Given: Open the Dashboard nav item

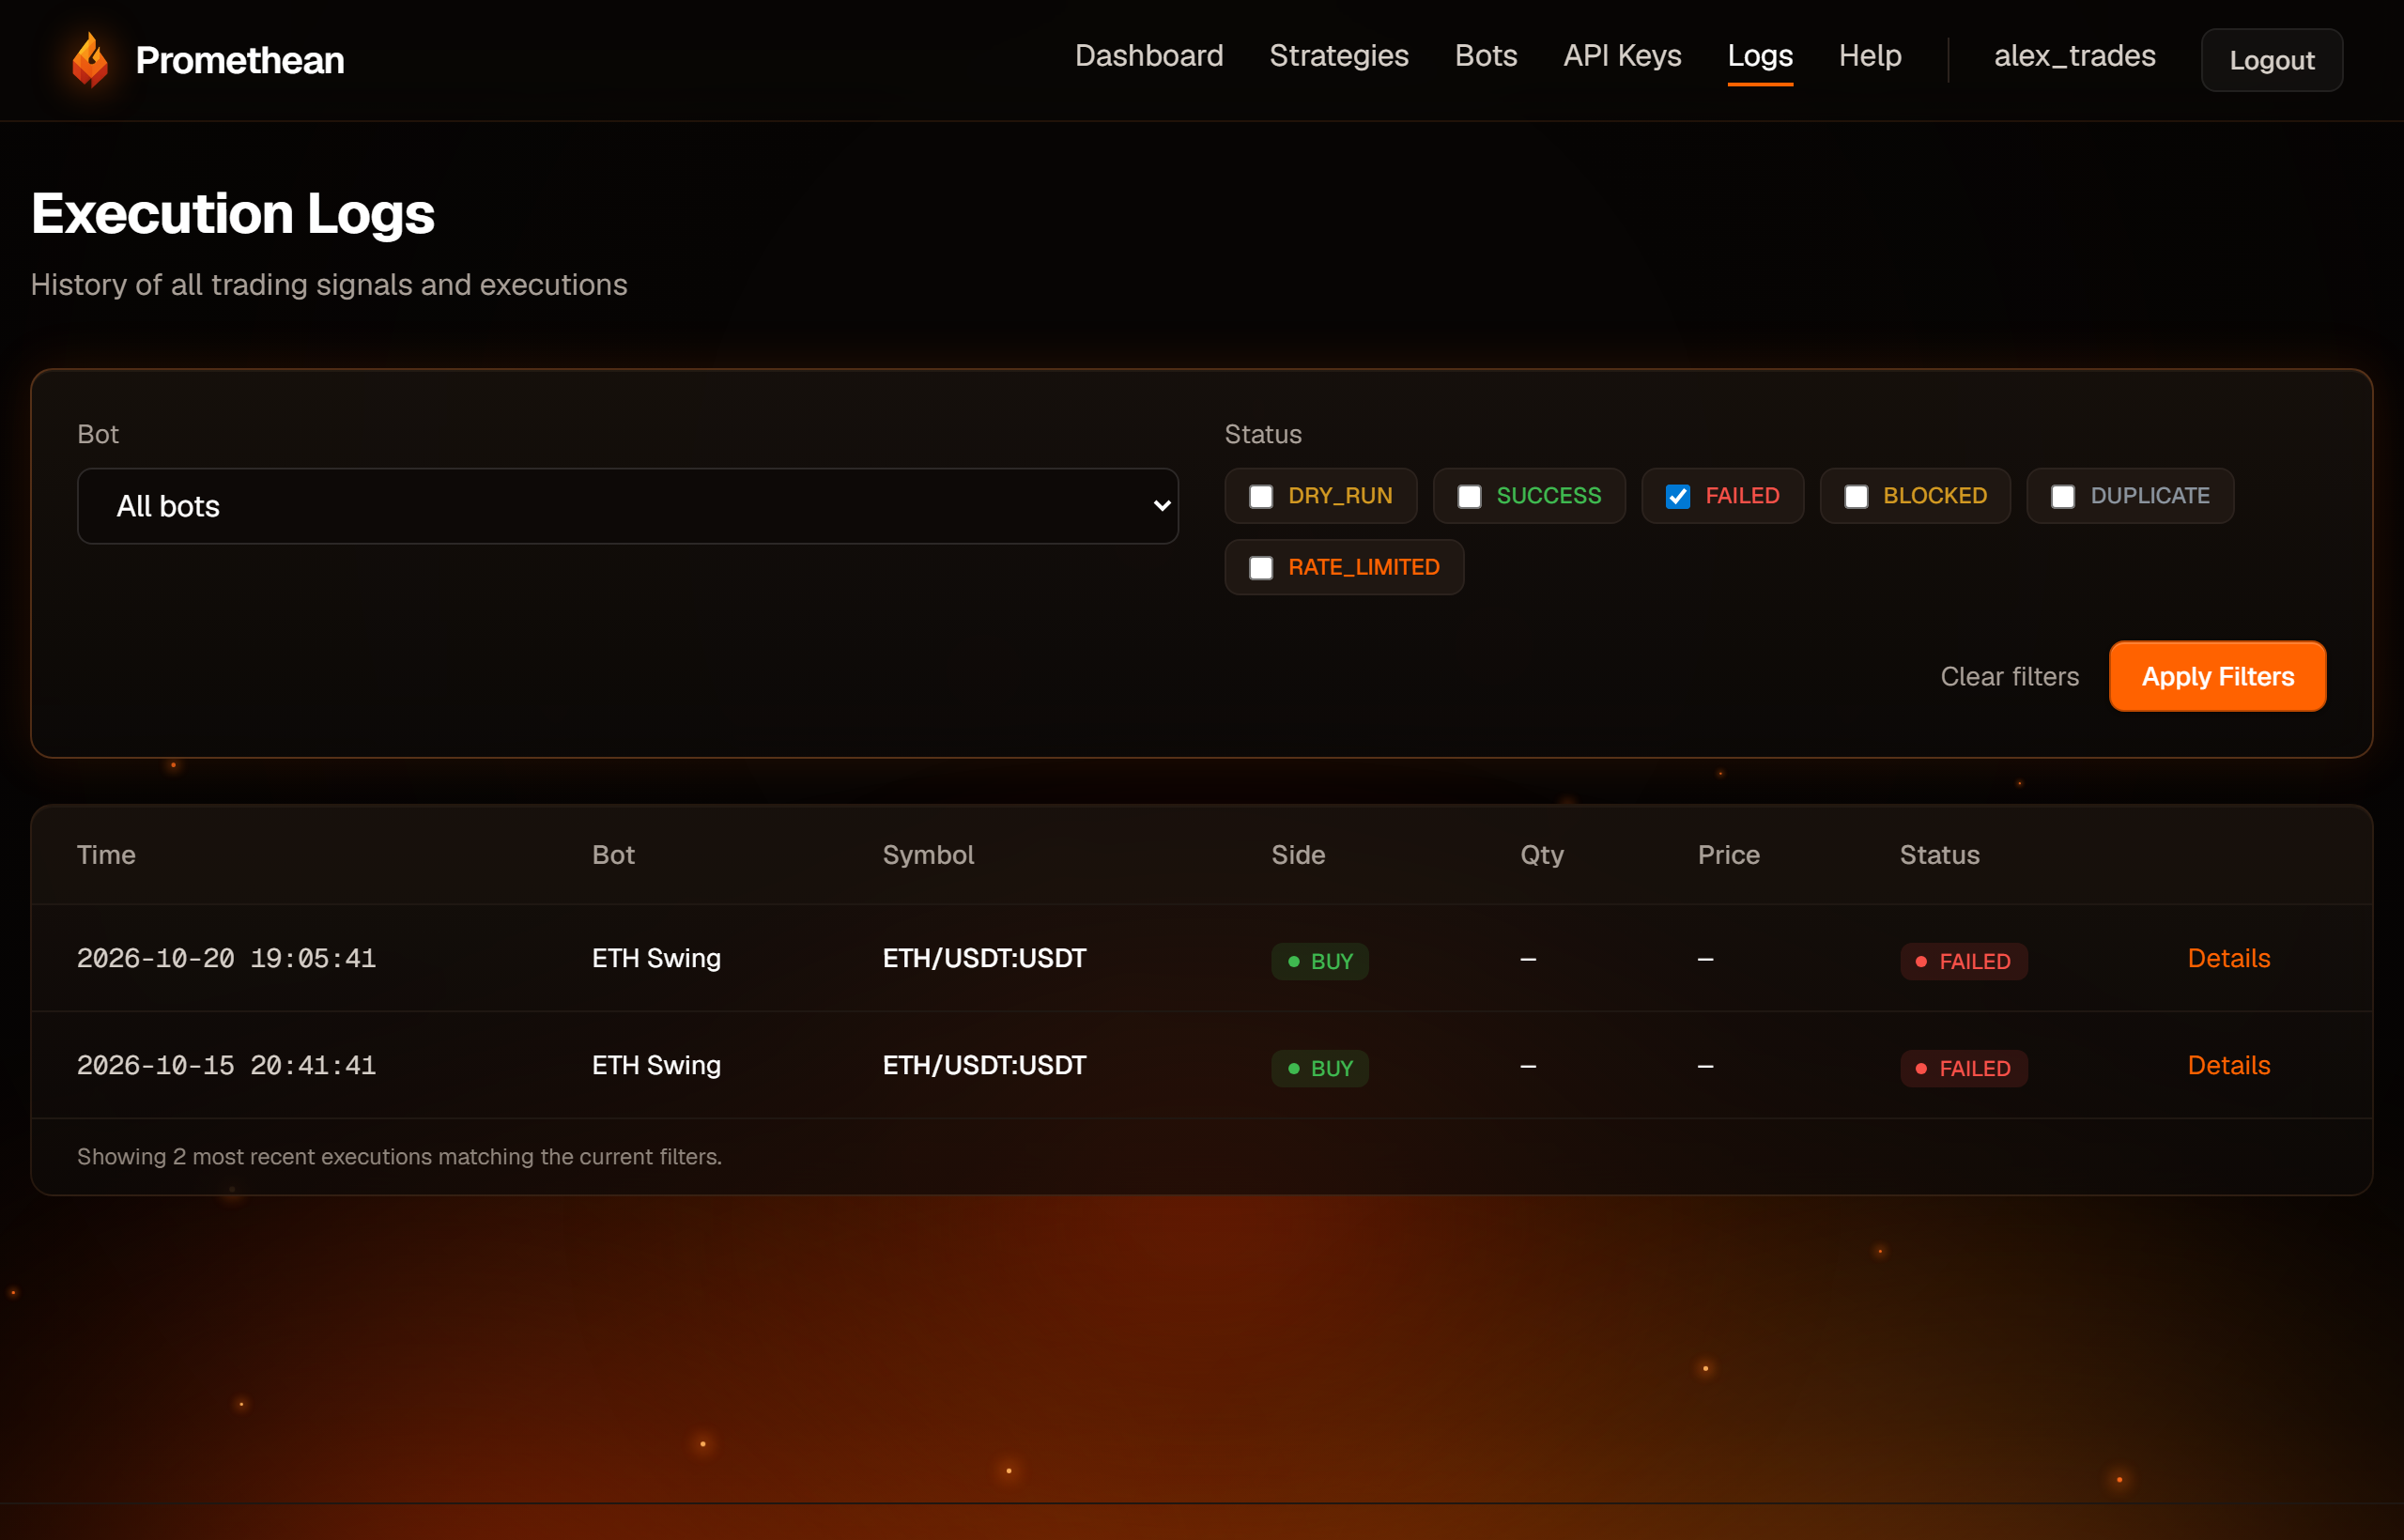Looking at the screenshot, I should [x=1149, y=56].
